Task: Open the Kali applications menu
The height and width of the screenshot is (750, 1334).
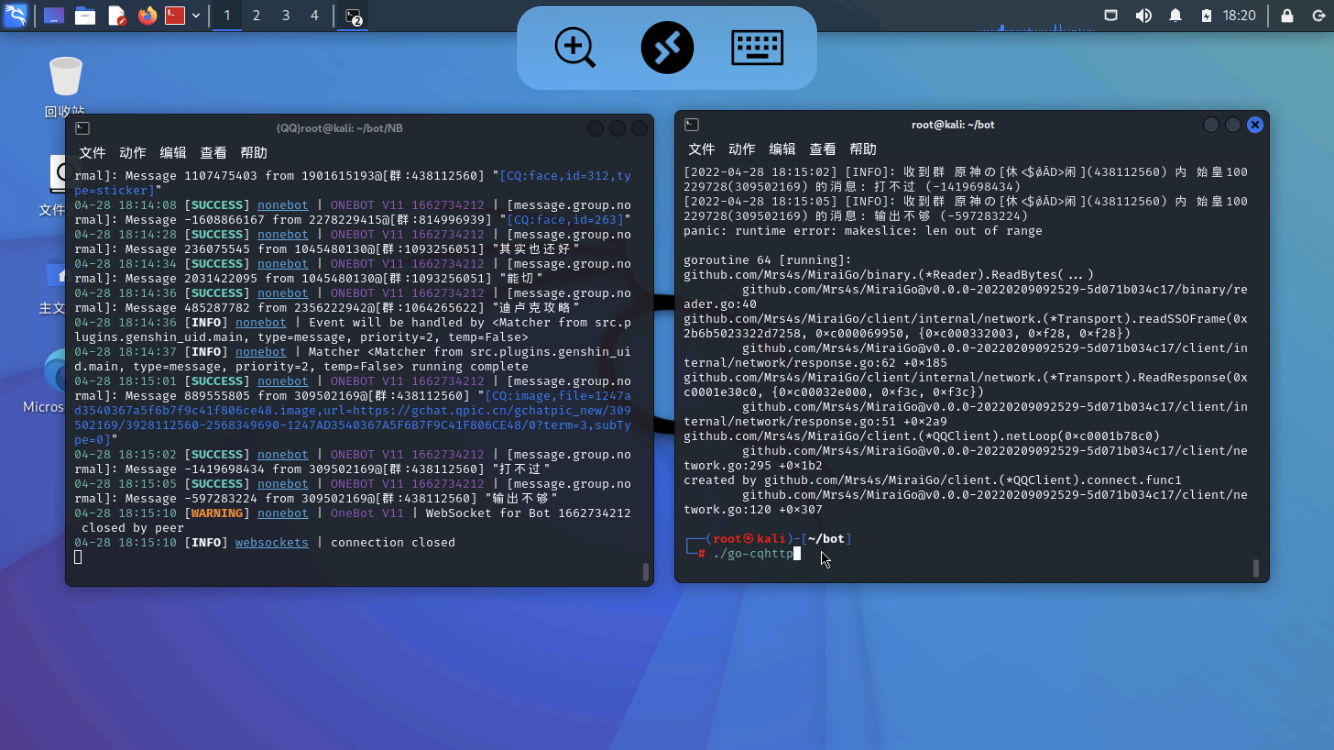Action: (x=15, y=15)
